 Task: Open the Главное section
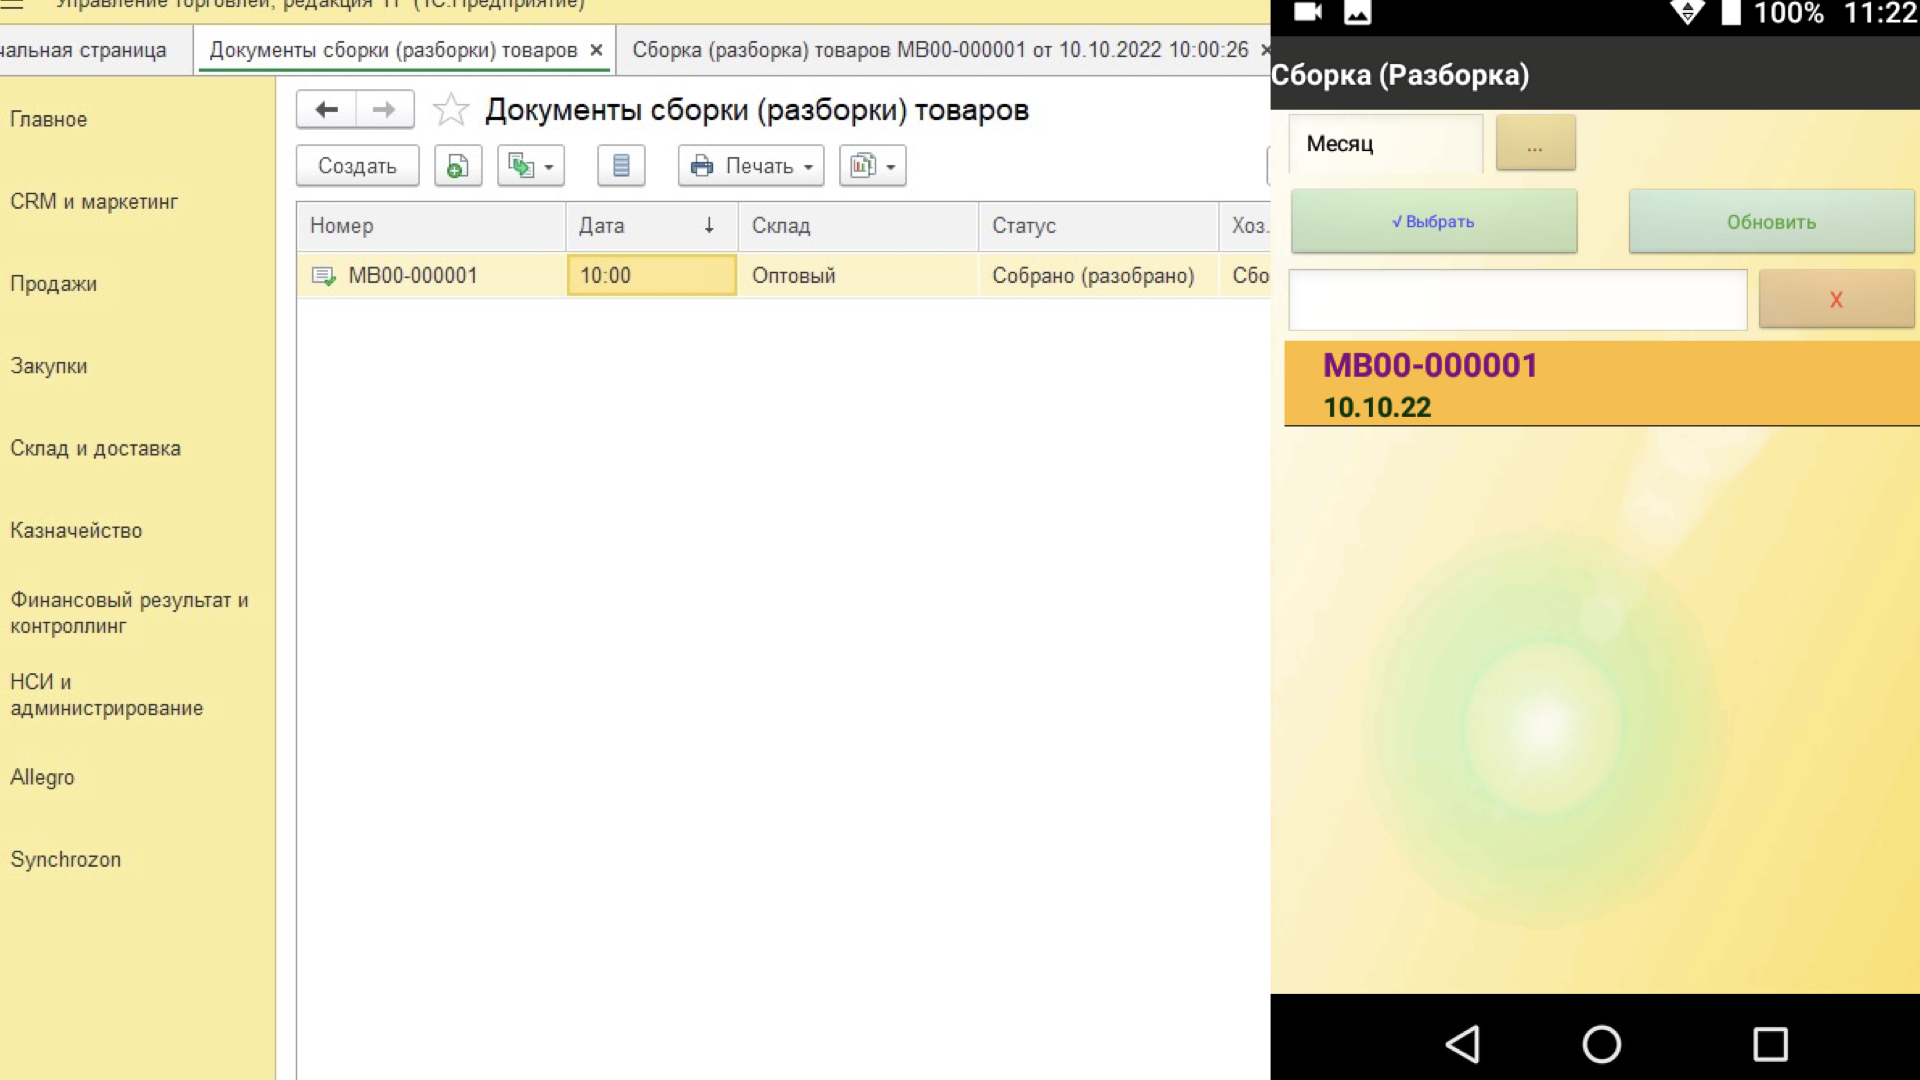coord(49,119)
